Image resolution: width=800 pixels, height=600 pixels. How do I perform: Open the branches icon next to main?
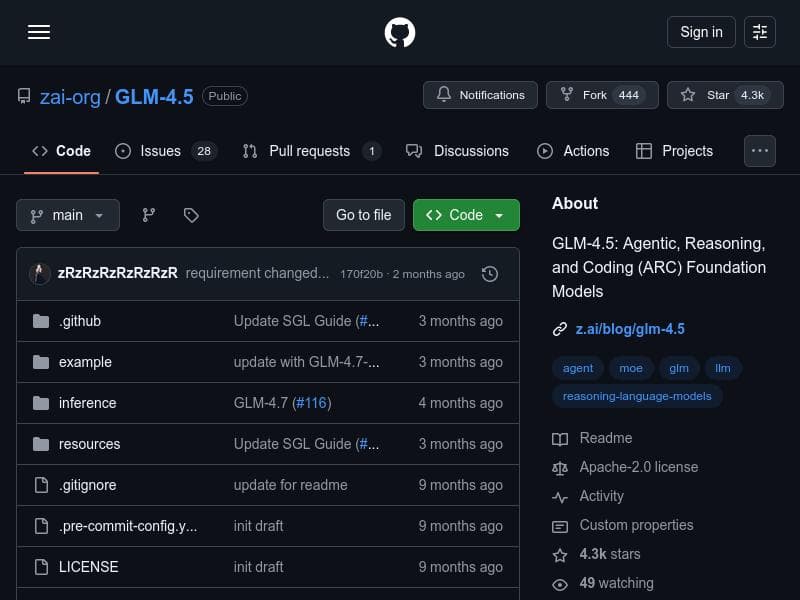[x=148, y=215]
